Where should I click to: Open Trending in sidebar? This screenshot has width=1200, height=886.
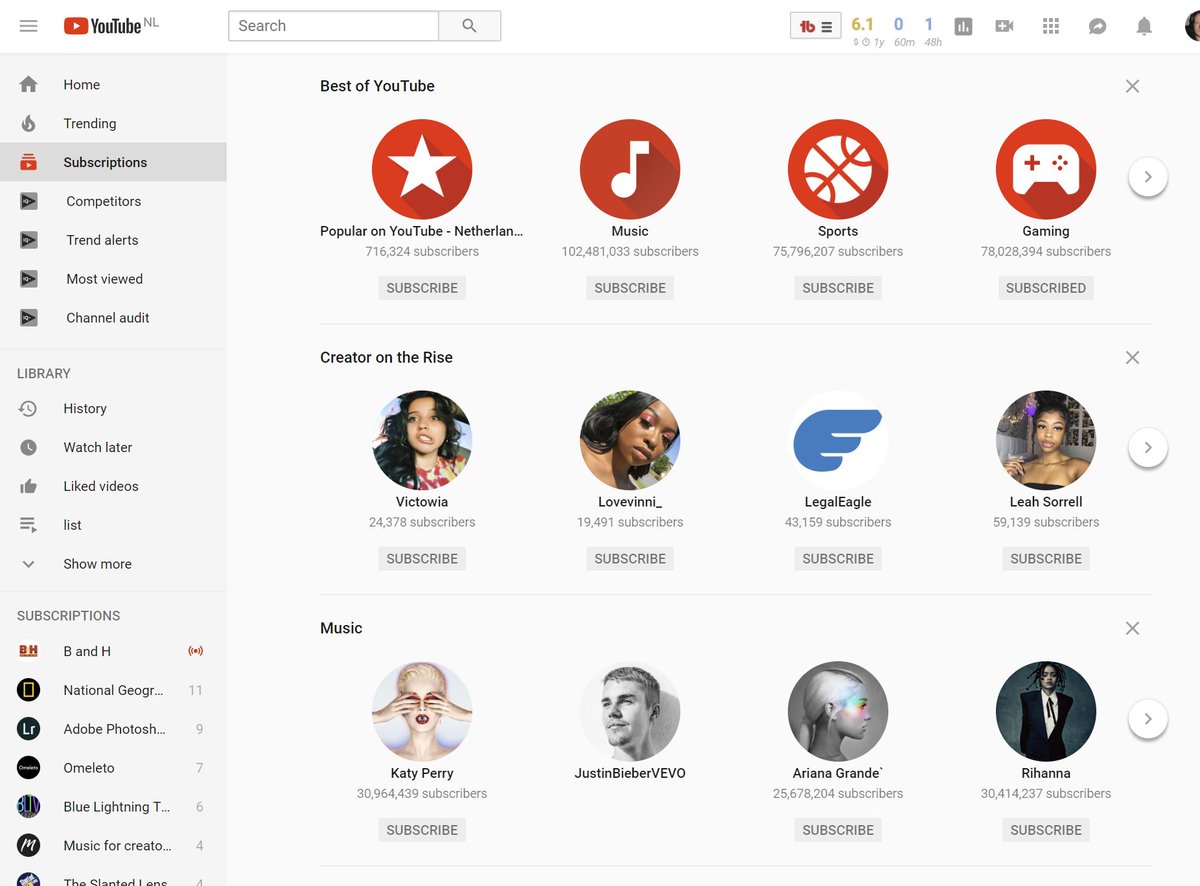click(113, 124)
